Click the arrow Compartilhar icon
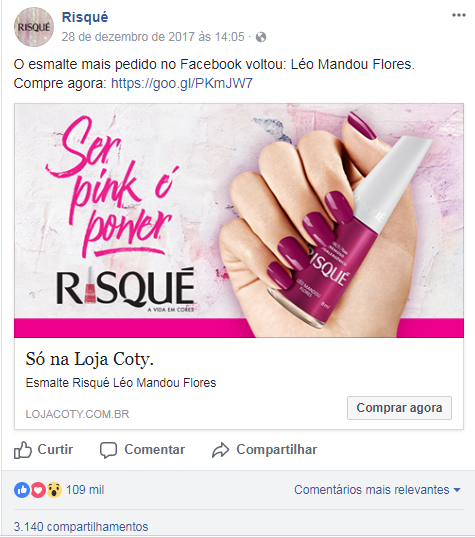Image resolution: width=475 pixels, height=538 pixels. 220,450
